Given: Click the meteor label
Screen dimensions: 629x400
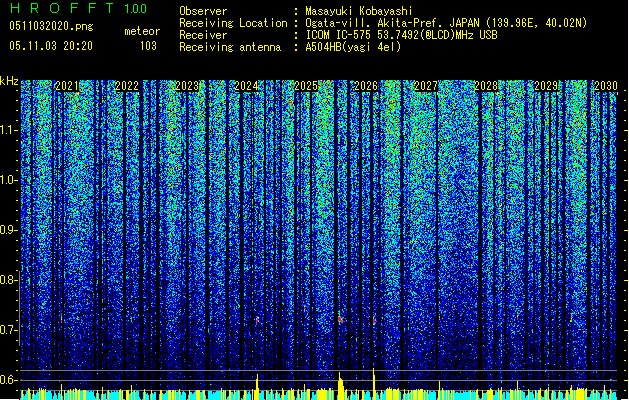Looking at the screenshot, I should point(142,31).
